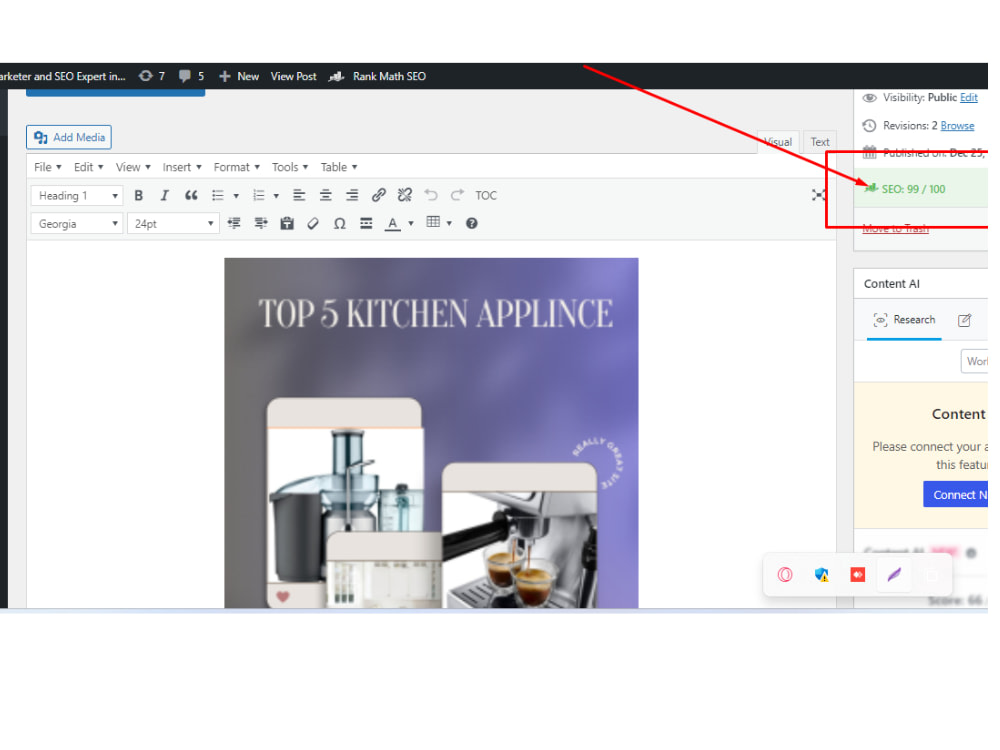
Task: Open the updates icon showing 7
Action: (x=152, y=76)
